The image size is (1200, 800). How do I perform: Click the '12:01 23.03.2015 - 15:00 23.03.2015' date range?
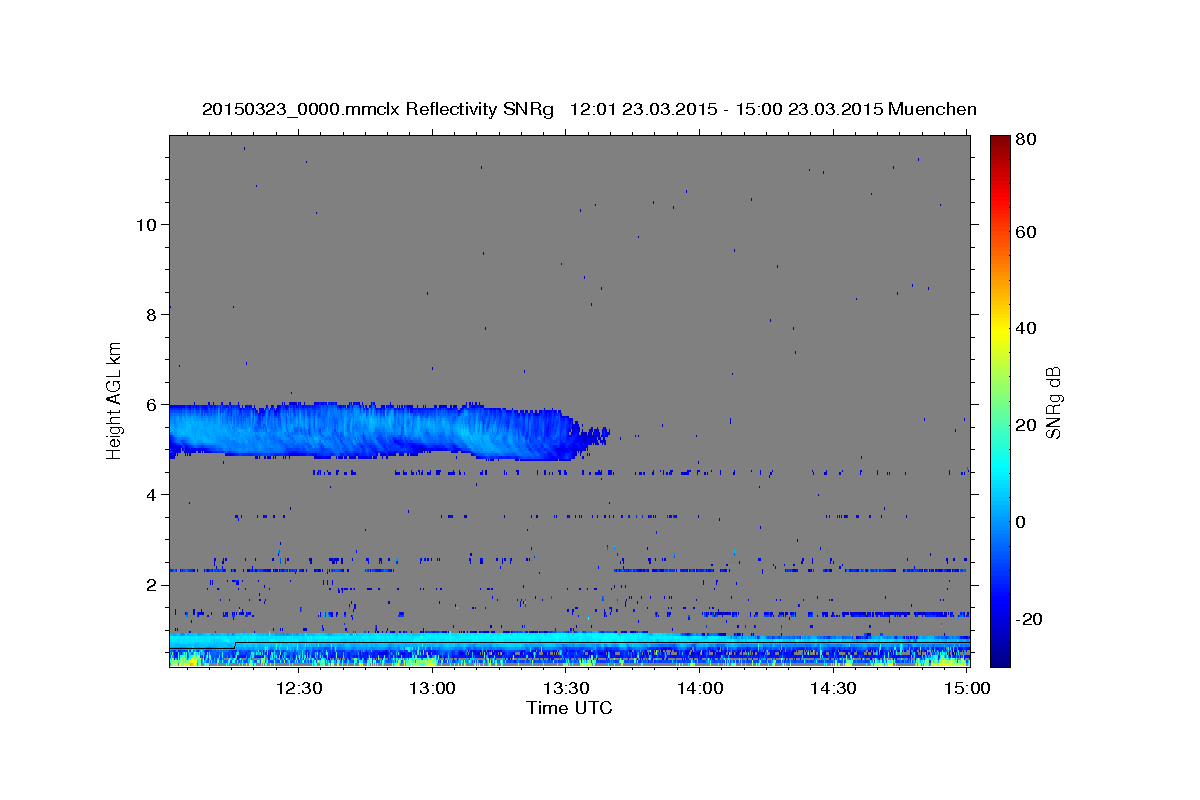[x=724, y=109]
